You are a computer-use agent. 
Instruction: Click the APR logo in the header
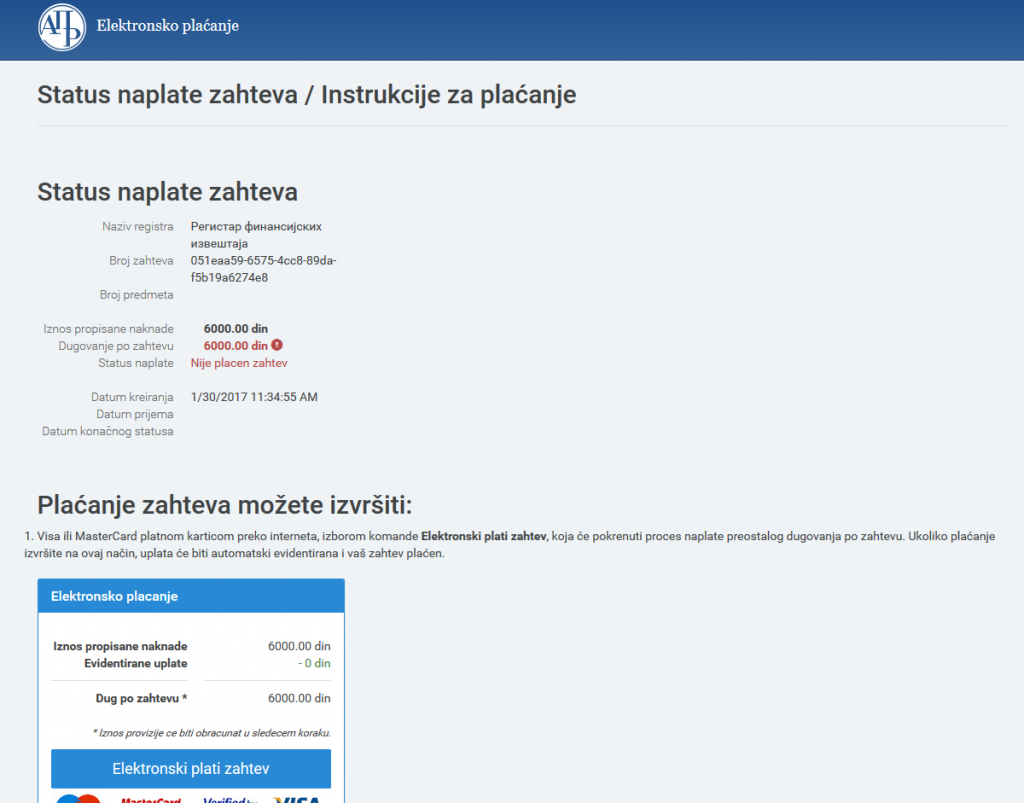pyautogui.click(x=62, y=27)
